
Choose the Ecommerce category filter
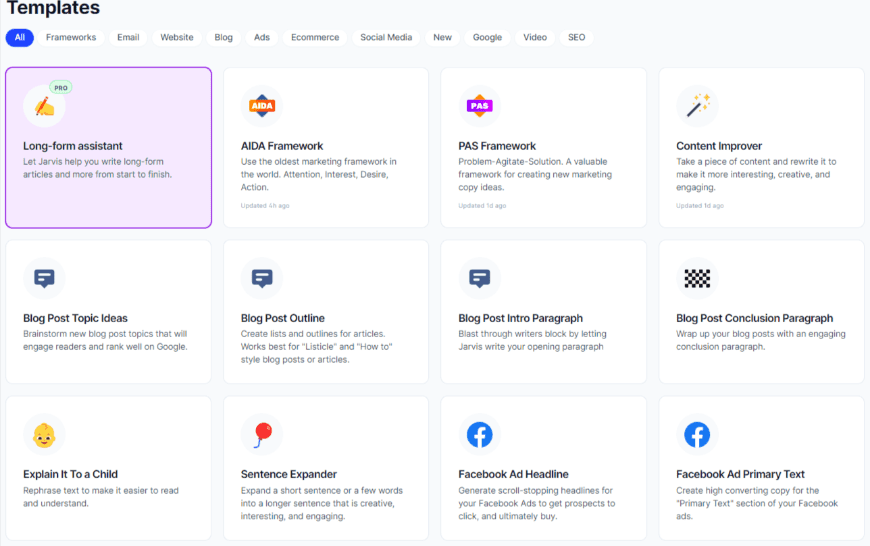tap(315, 37)
